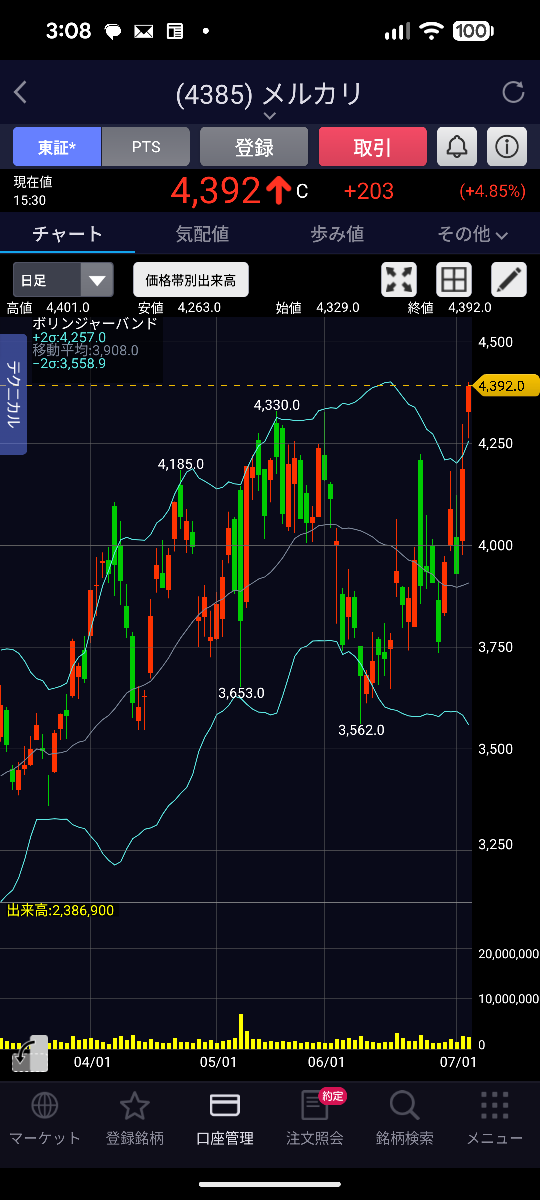This screenshot has width=540, height=1200.
Task: Tap the back arrow icon
Action: coord(20,93)
